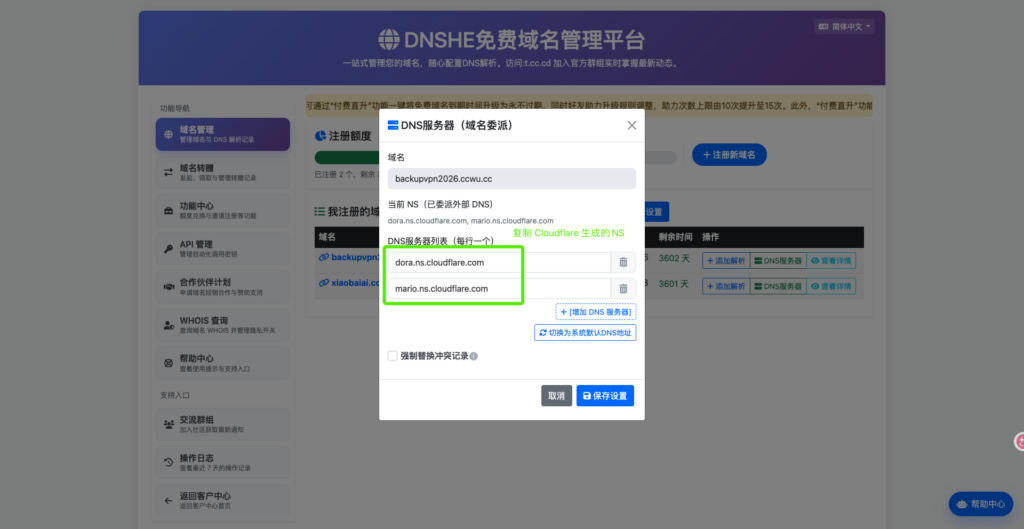The image size is (1024, 529).
Task: Click the swap arrows icon of 域名转赠
Action: click(x=168, y=172)
